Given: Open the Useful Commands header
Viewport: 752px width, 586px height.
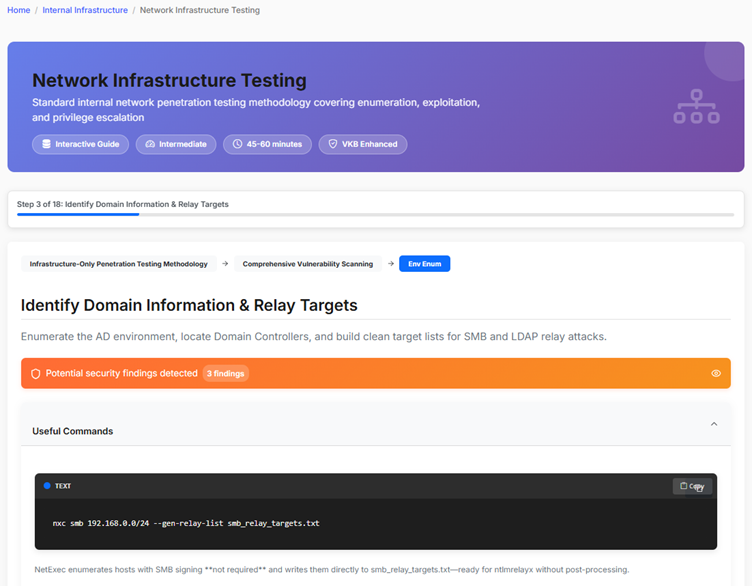Looking at the screenshot, I should (x=72, y=431).
